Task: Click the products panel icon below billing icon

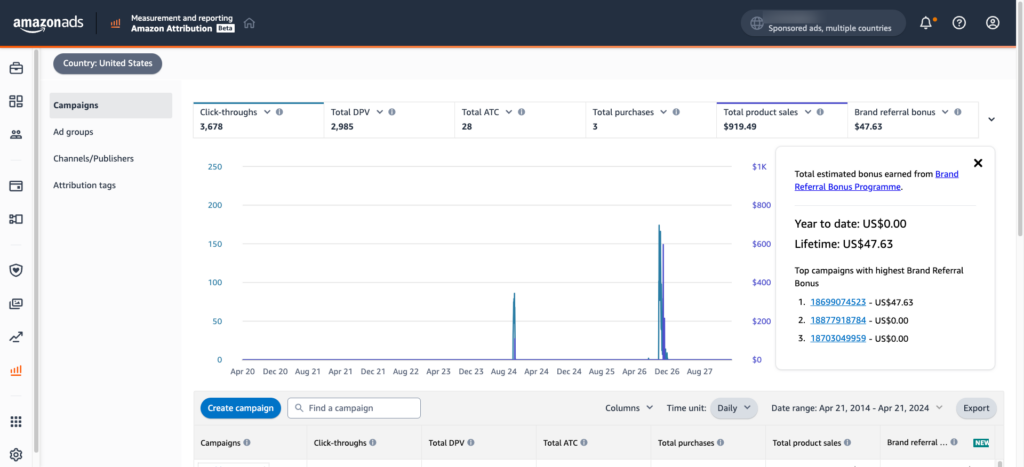Action: click(16, 219)
